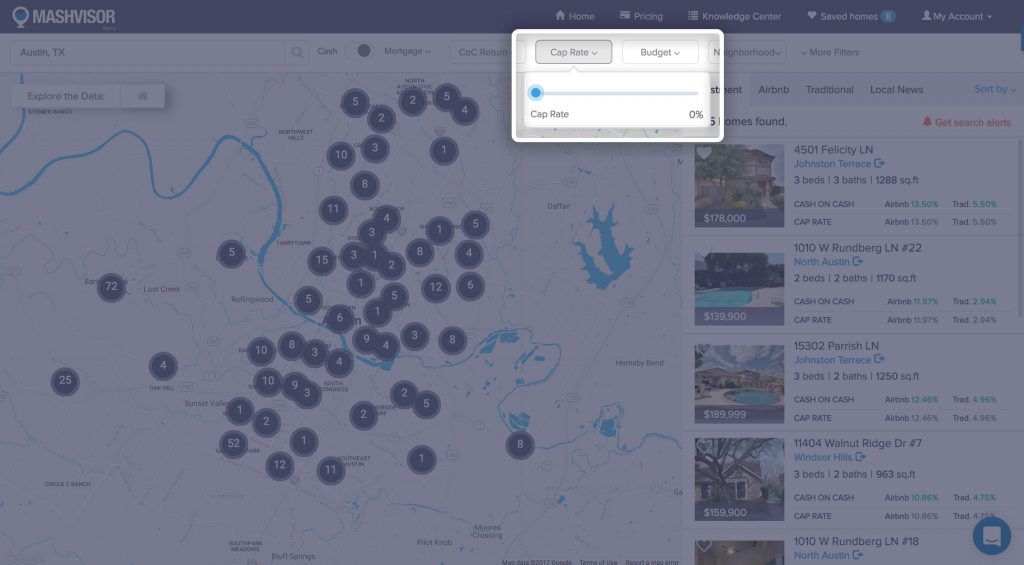Click the bell icon for search alerts
The width and height of the screenshot is (1024, 565).
coord(927,122)
